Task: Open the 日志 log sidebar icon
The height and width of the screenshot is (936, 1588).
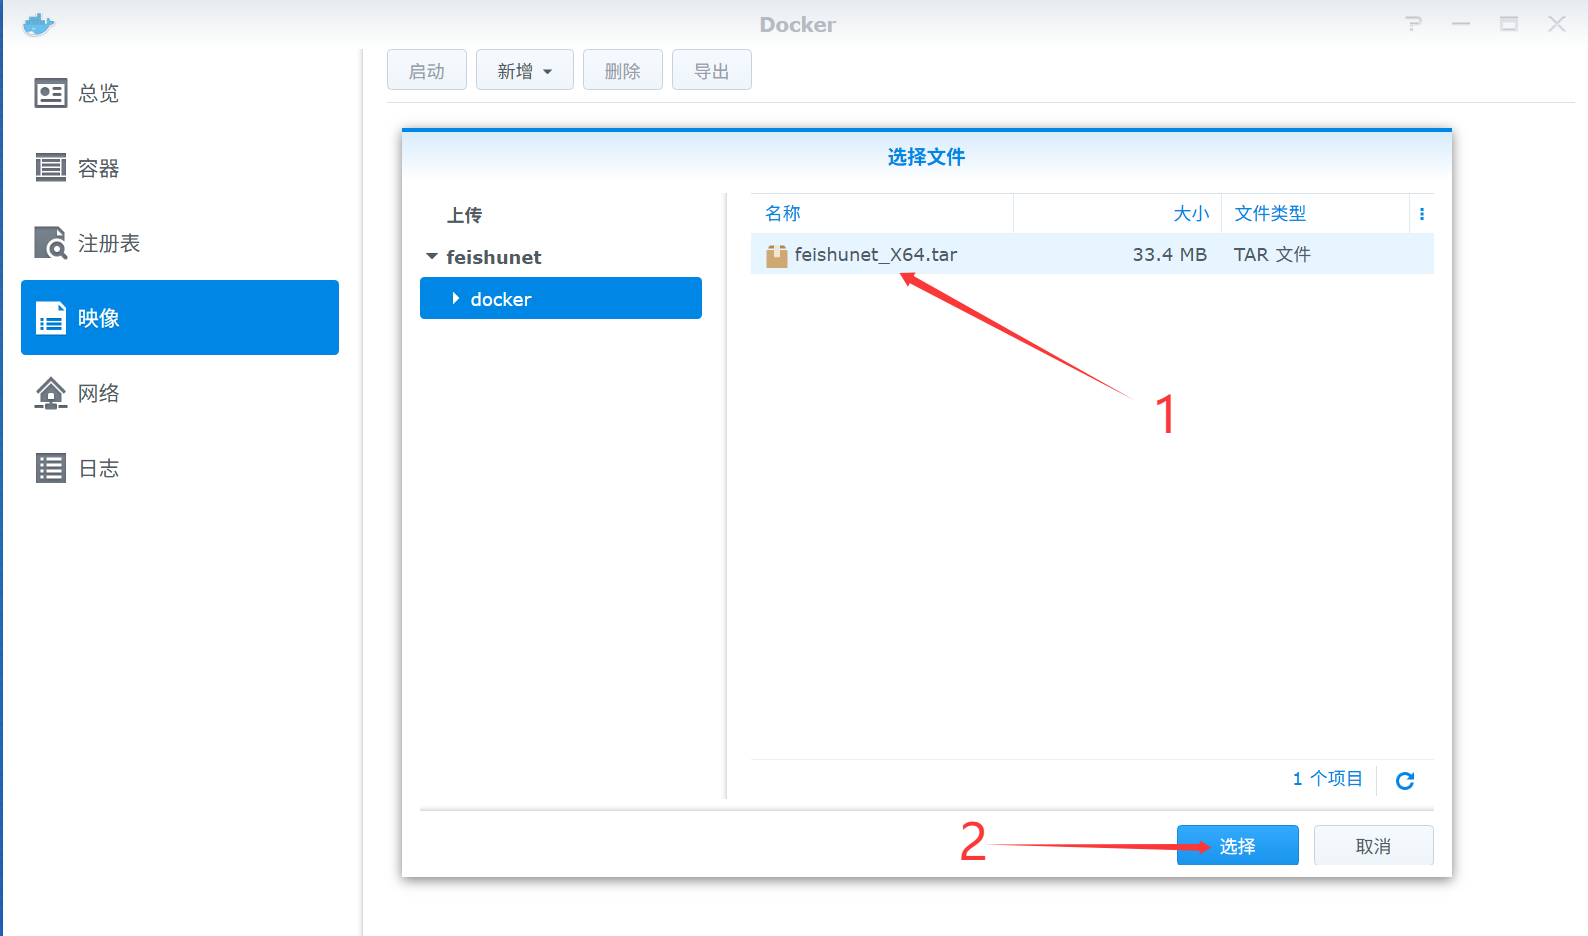Action: click(50, 468)
